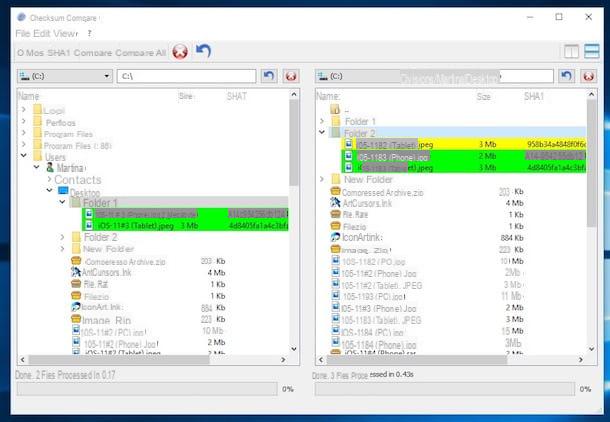This screenshot has width=610, height=422.
Task: Click the left pane horizontal scrollbar thumb
Action: click(119, 360)
